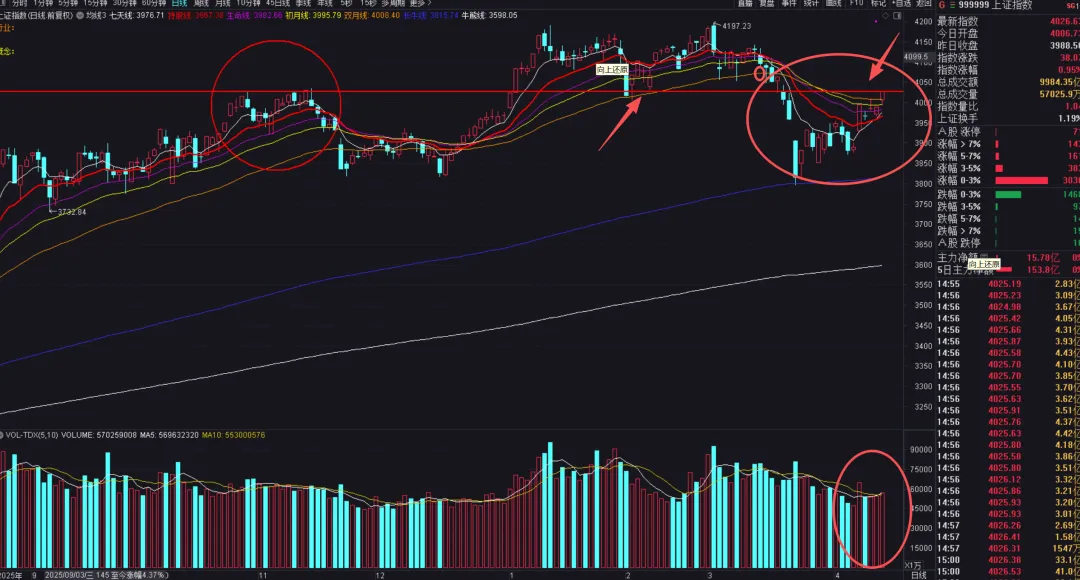Click the 4197.23 high price label
Image resolution: width=1080 pixels, height=580 pixels.
(736, 26)
